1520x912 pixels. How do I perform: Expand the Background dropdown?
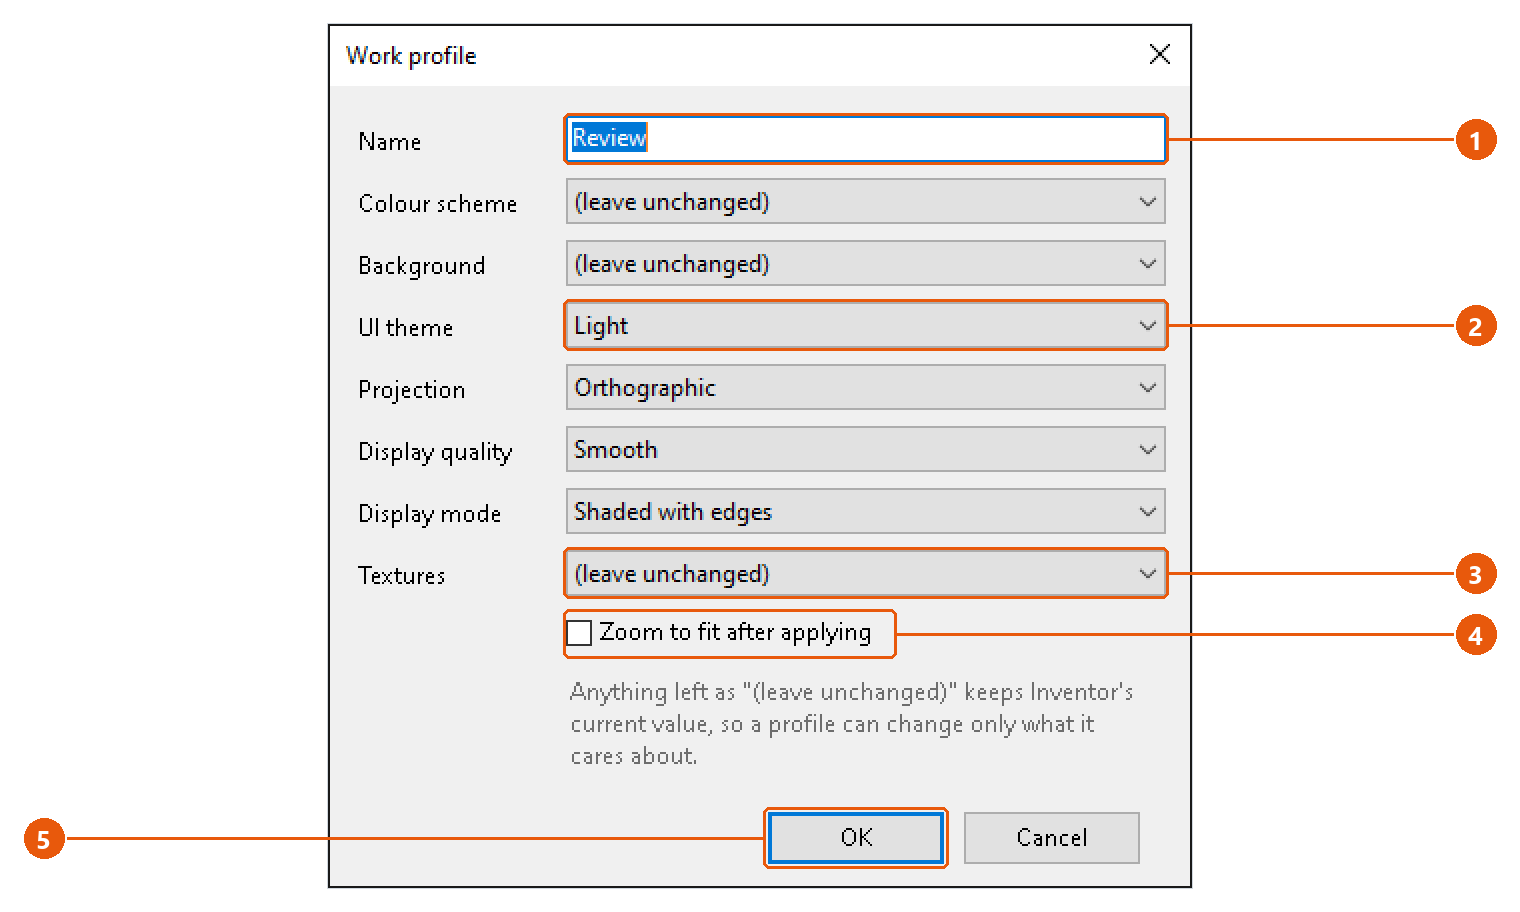[866, 264]
